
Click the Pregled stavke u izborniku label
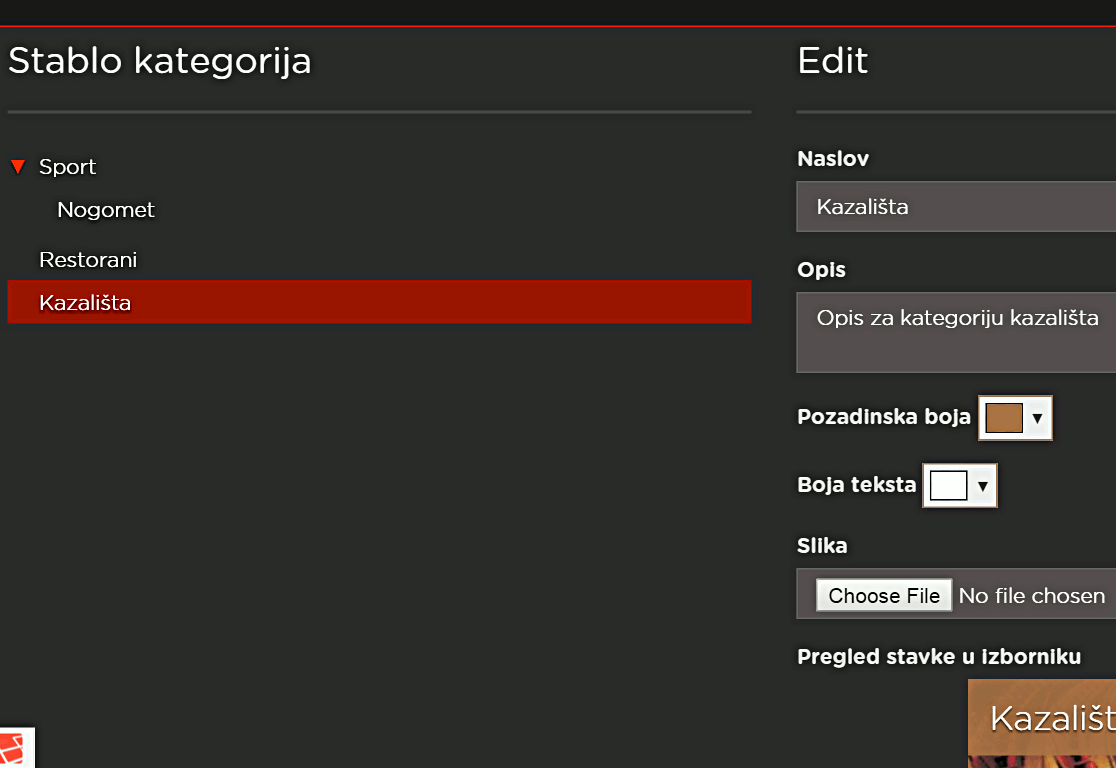(x=939, y=657)
